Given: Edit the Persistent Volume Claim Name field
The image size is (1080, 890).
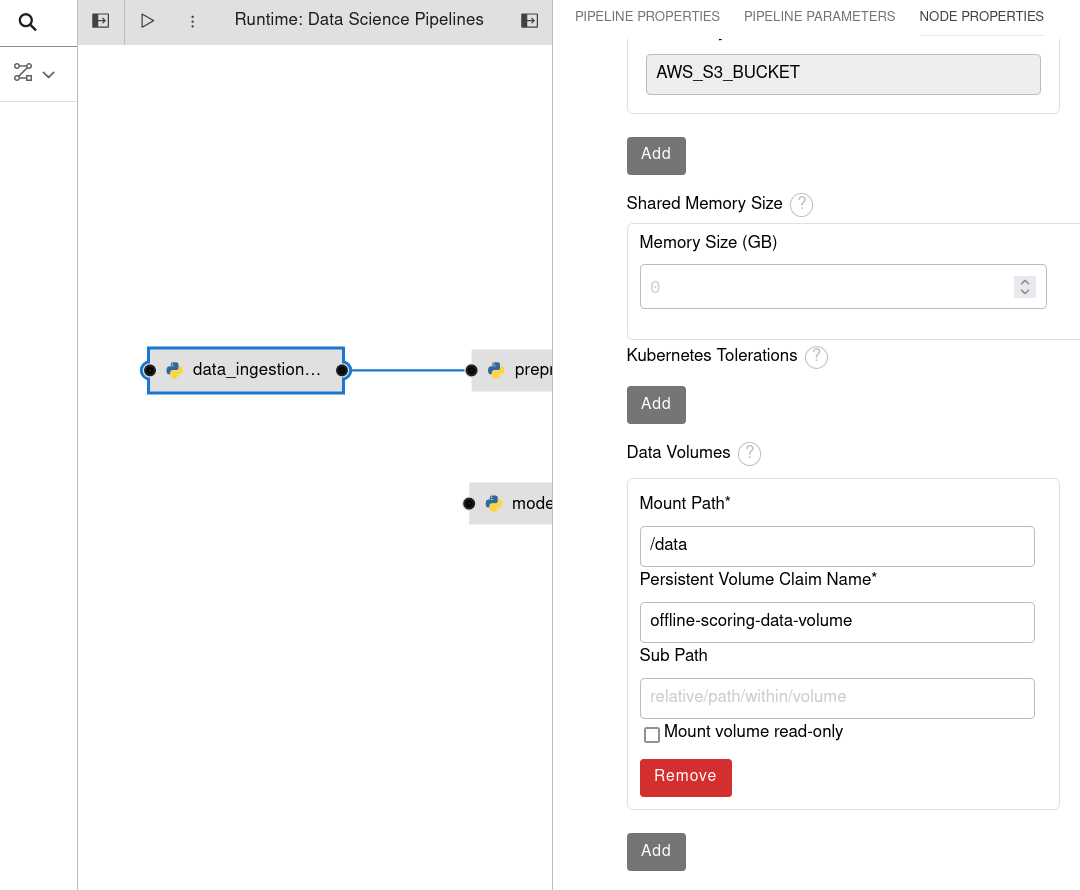Looking at the screenshot, I should click(x=836, y=622).
